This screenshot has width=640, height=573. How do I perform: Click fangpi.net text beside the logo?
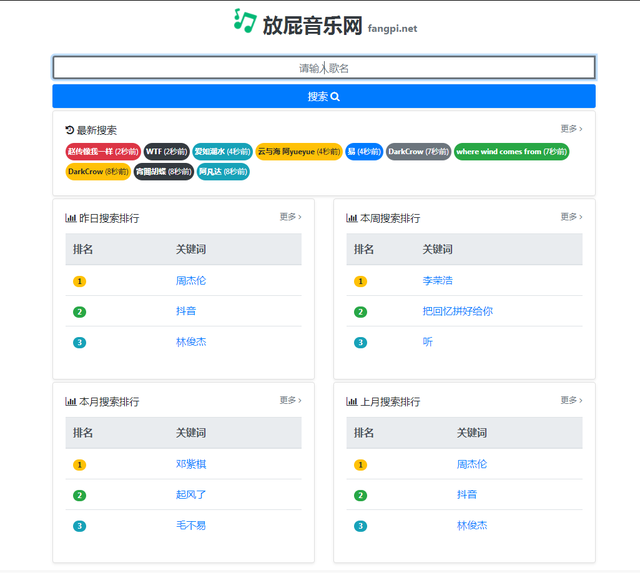point(392,29)
